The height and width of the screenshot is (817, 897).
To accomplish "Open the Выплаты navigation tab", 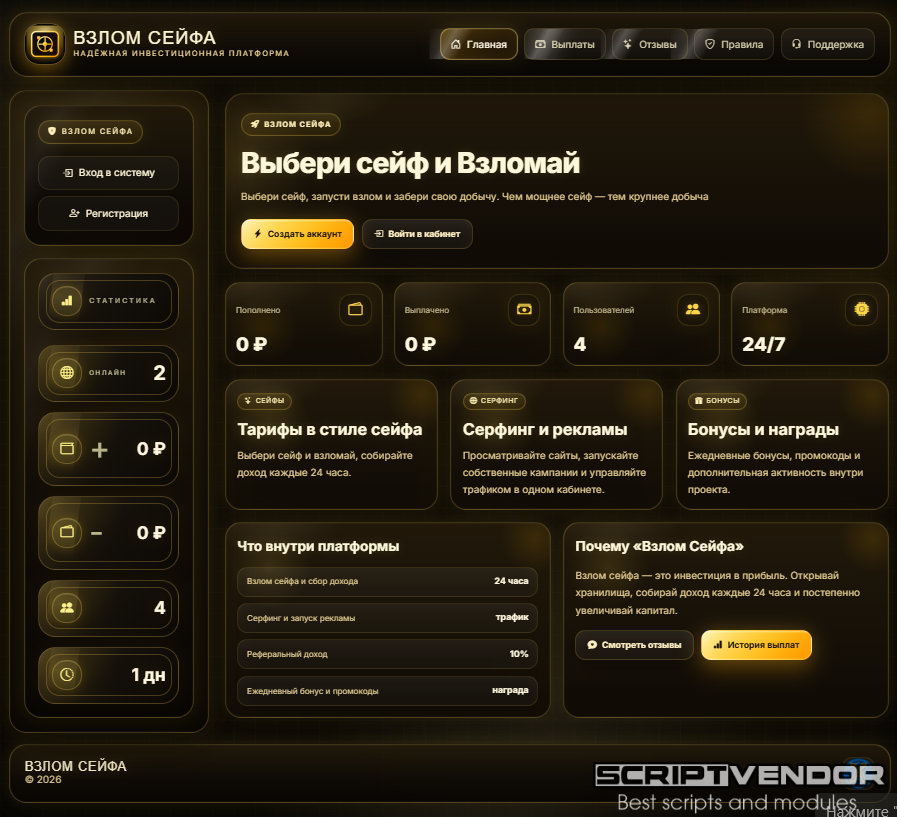I will click(565, 44).
